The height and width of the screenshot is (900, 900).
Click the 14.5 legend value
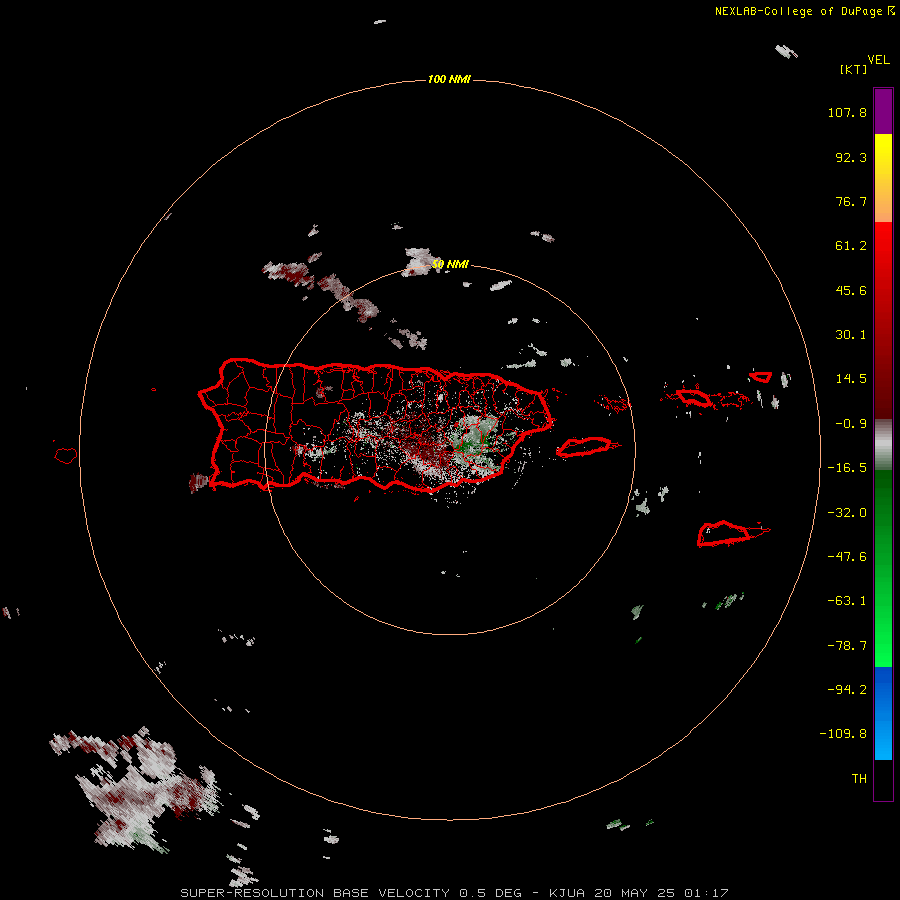(851, 379)
